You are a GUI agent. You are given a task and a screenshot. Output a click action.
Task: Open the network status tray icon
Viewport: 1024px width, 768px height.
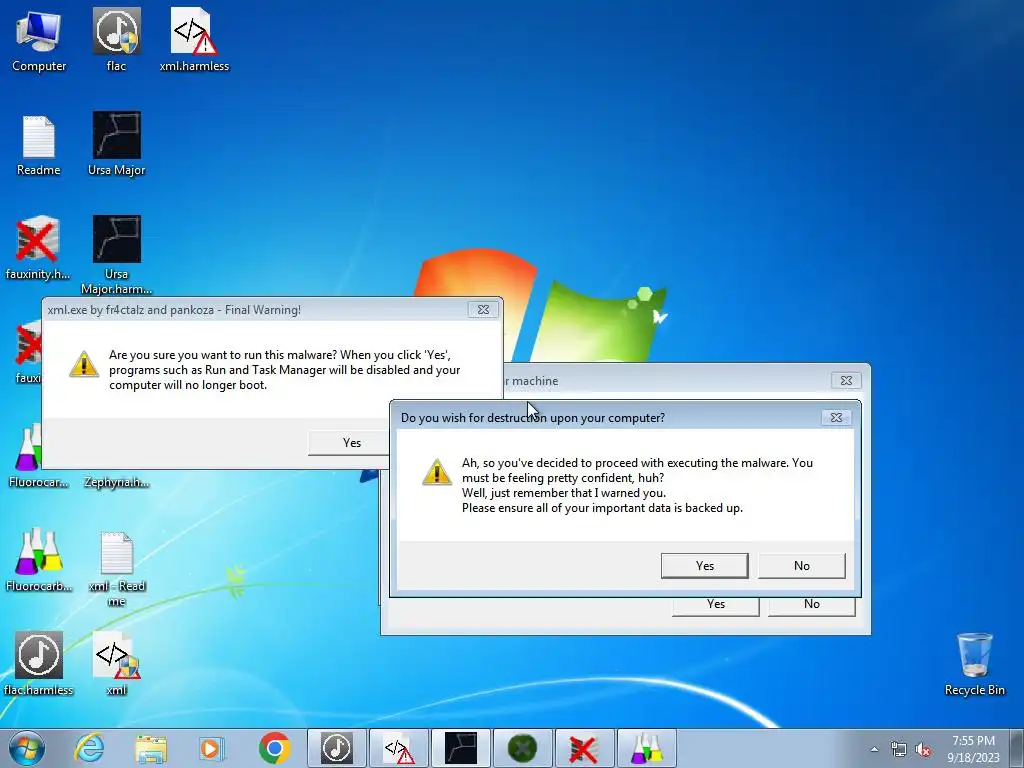[x=899, y=749]
